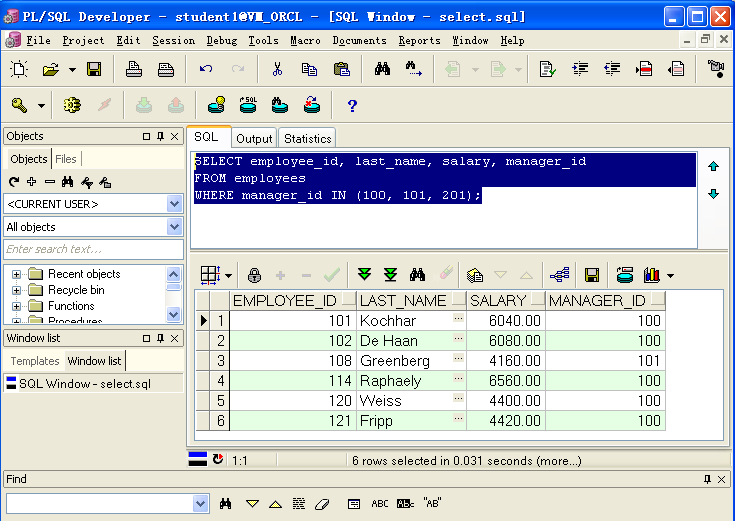735x521 pixels.
Task: Click the Explain plan lightbulb database icon
Action: click(217, 105)
